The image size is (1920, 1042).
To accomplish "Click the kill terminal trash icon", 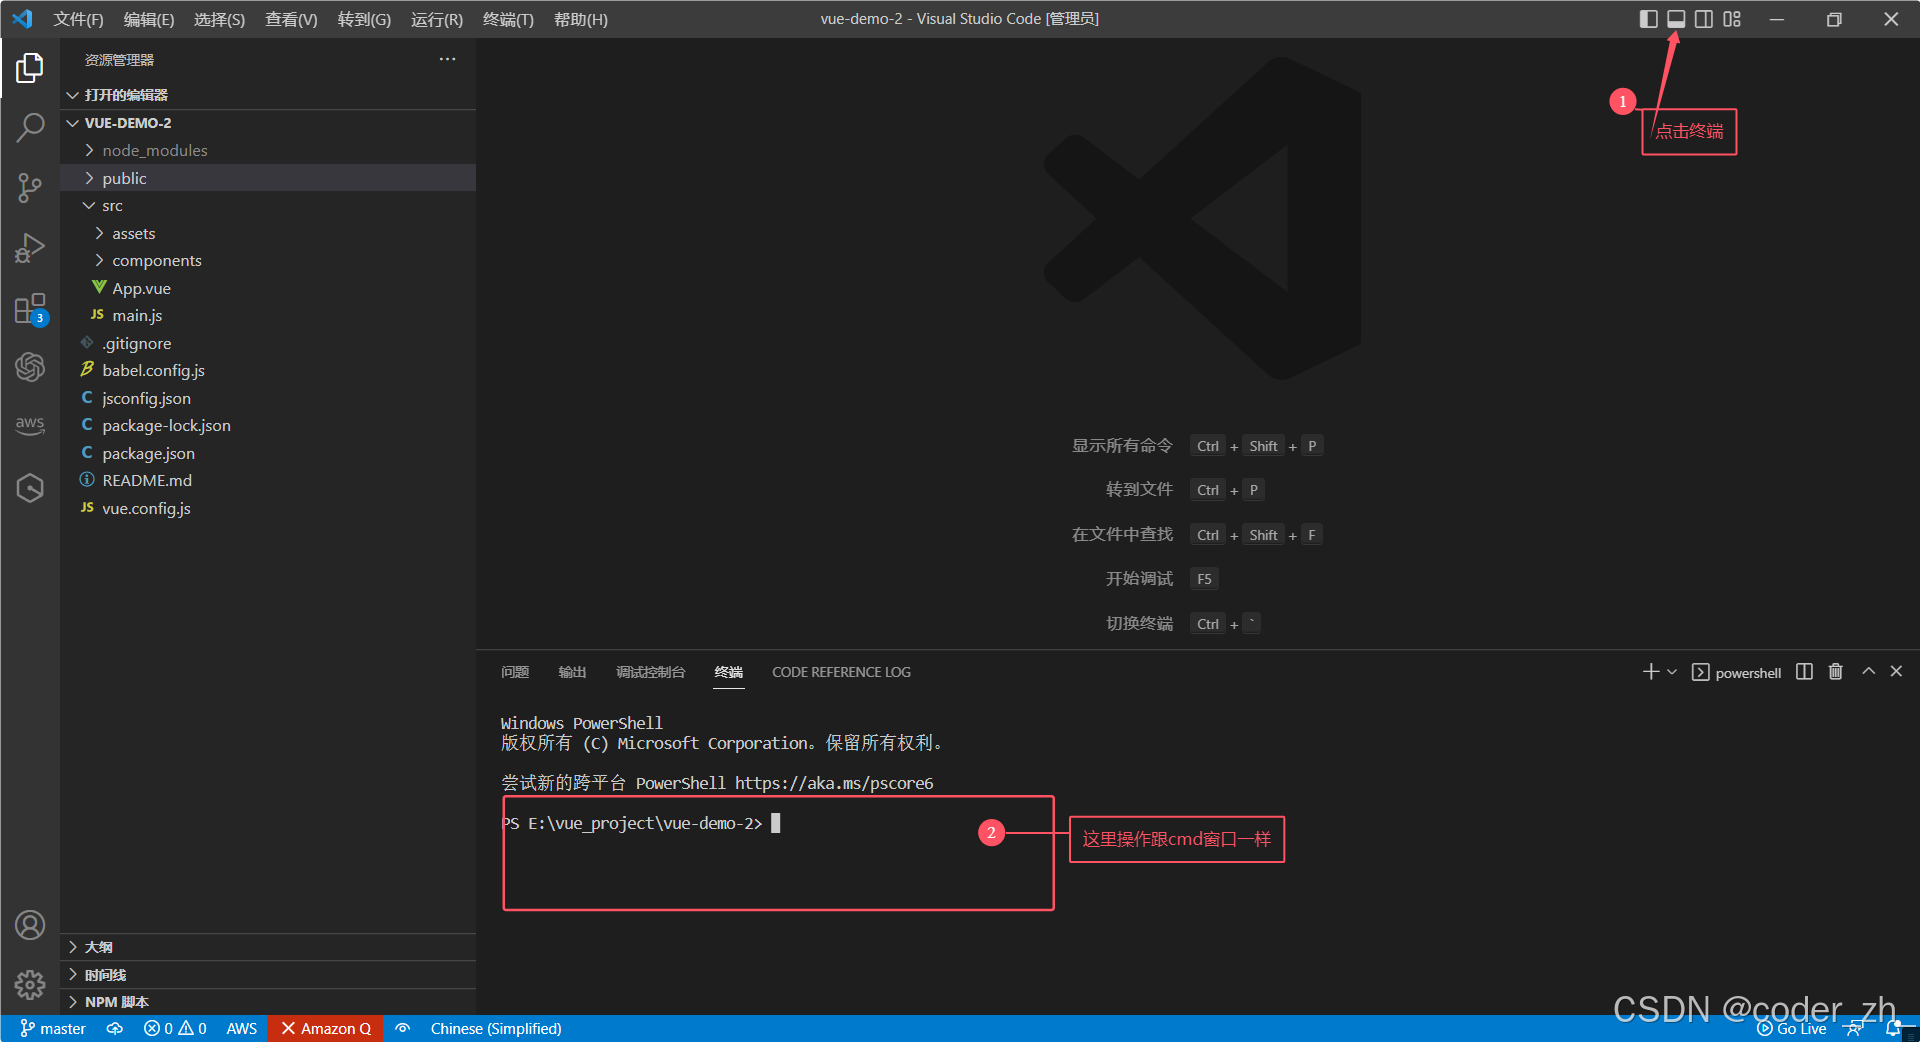I will [x=1835, y=671].
